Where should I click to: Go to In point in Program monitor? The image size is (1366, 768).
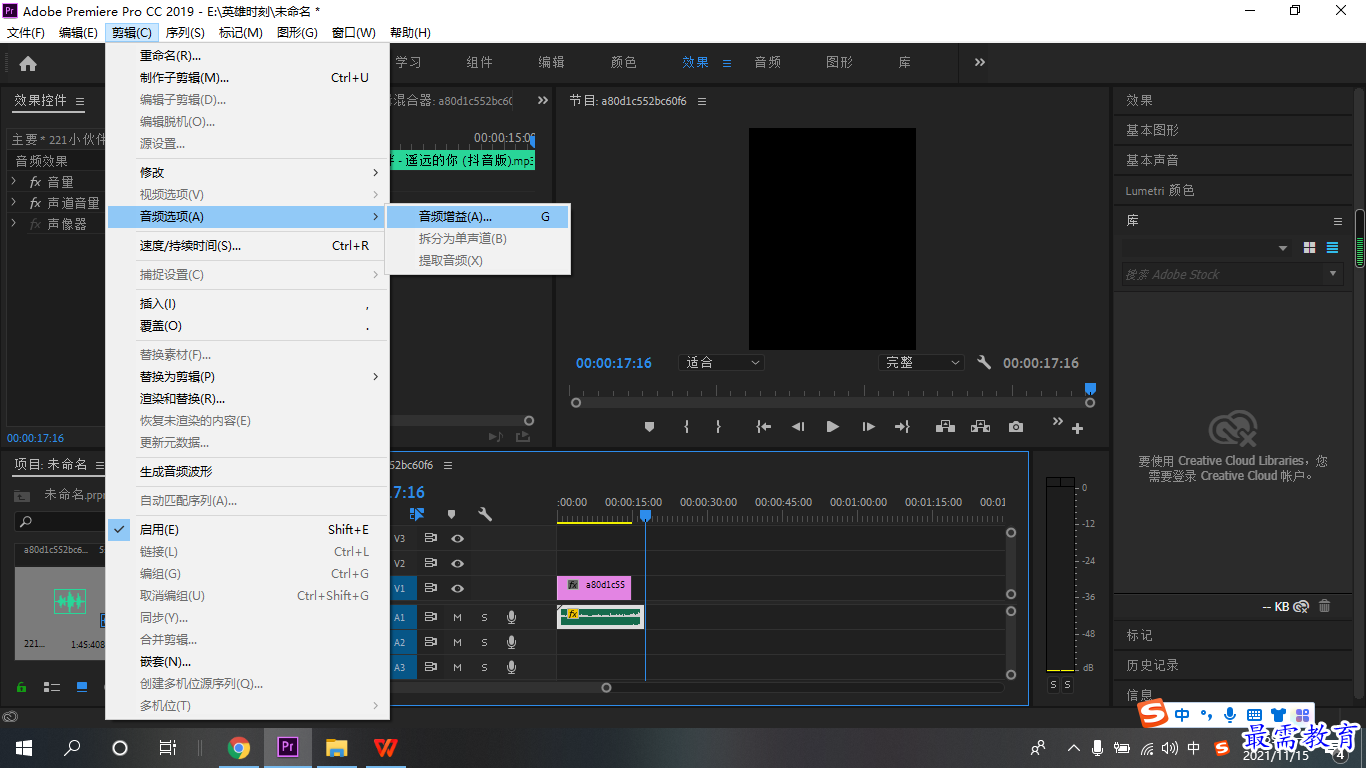point(764,427)
